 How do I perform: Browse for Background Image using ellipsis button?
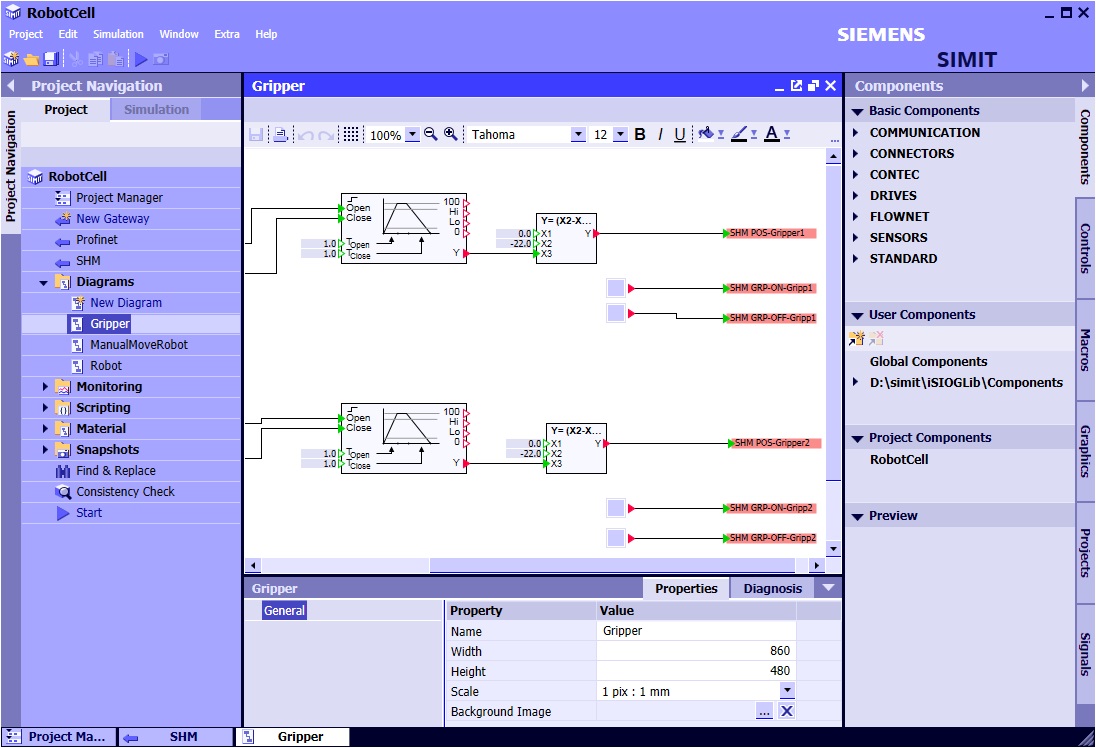pos(764,711)
